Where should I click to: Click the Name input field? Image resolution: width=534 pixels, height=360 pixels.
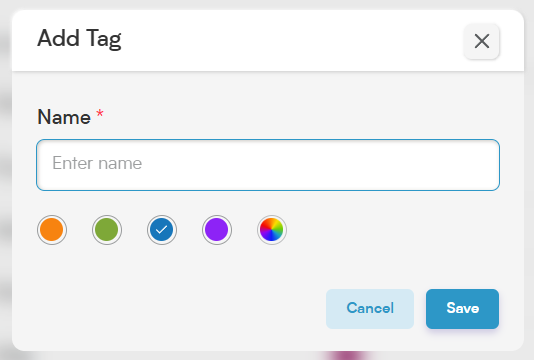(x=268, y=165)
